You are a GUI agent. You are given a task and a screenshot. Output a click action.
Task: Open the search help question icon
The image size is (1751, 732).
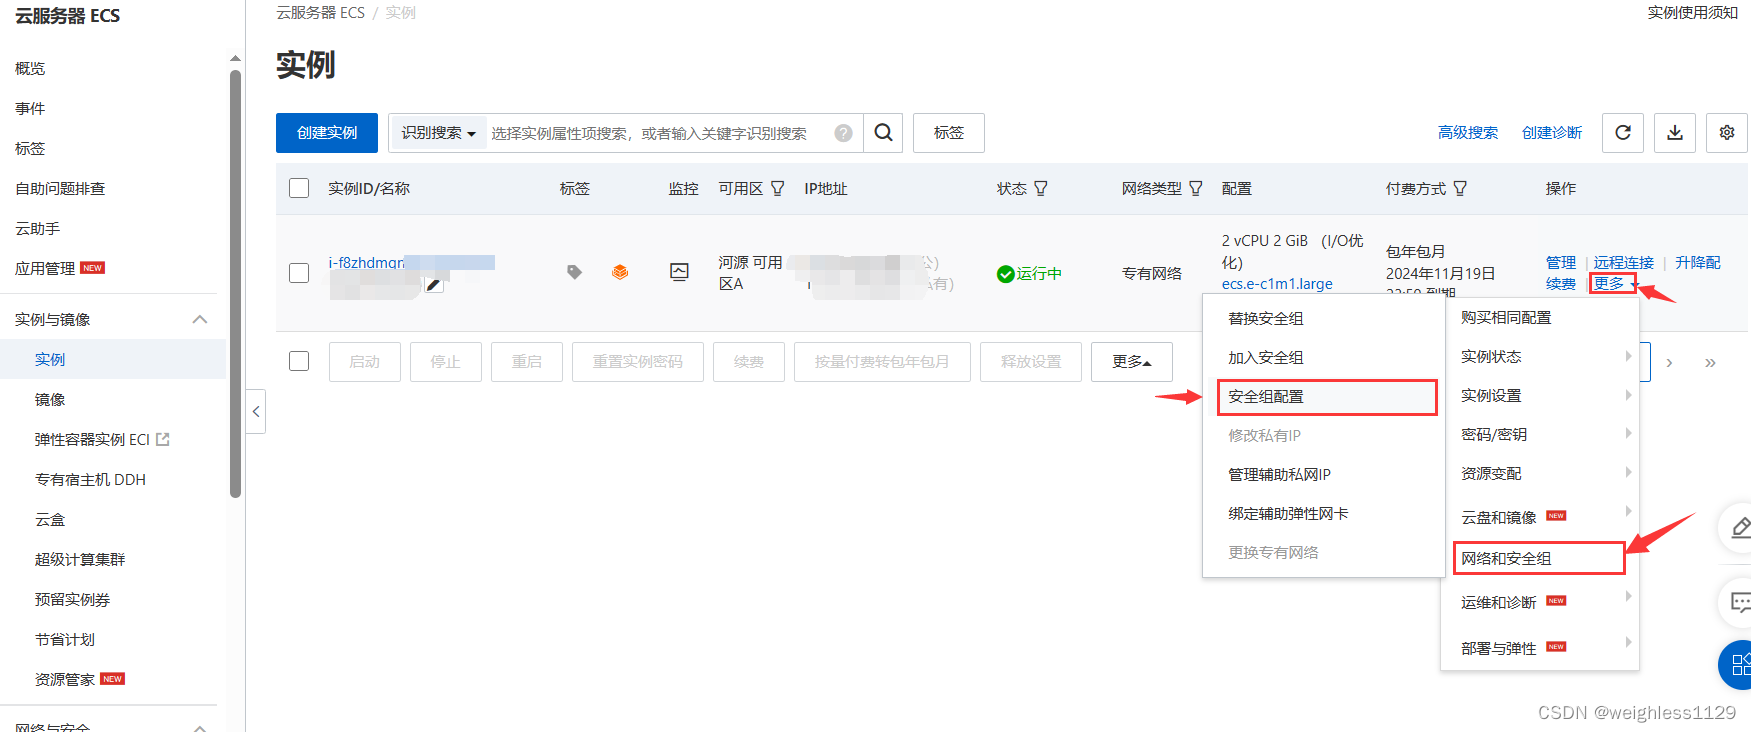(844, 133)
